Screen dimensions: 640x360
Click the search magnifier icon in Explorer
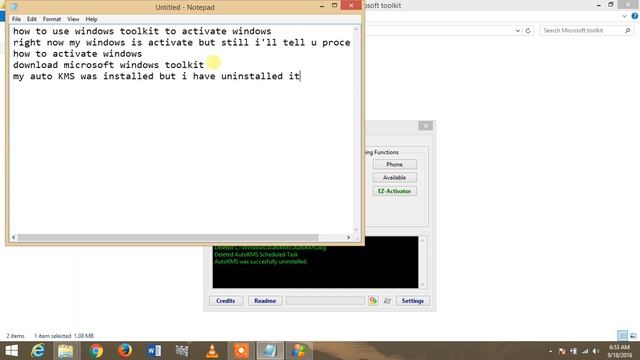pos(628,30)
